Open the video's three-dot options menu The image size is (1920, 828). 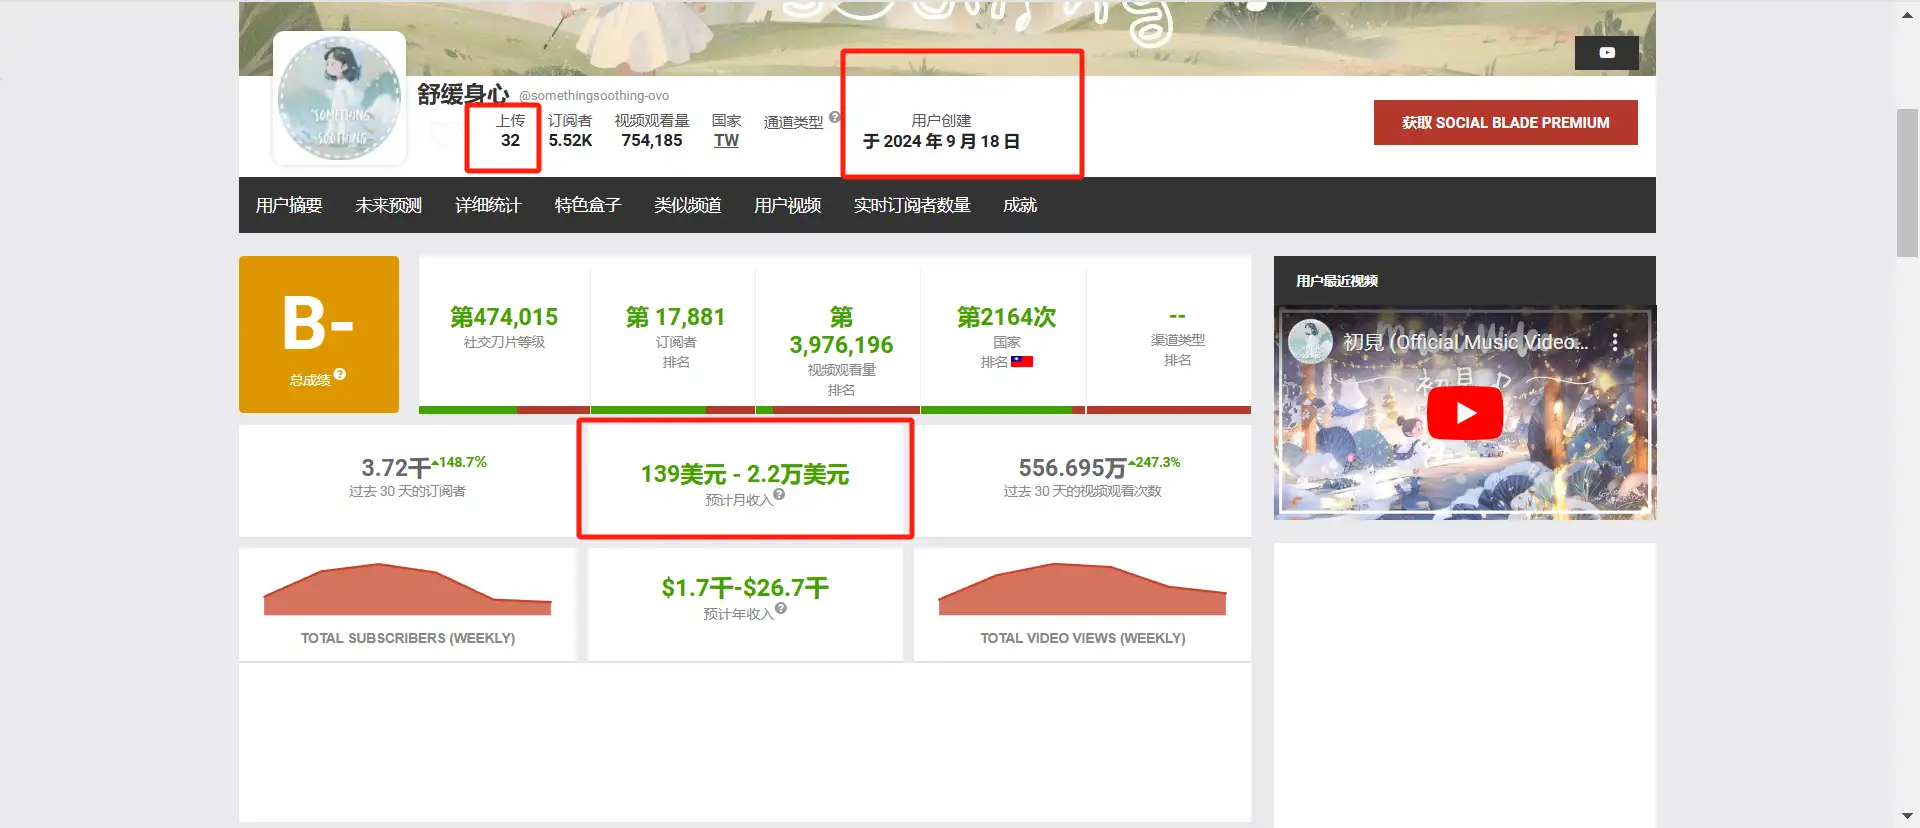point(1614,342)
